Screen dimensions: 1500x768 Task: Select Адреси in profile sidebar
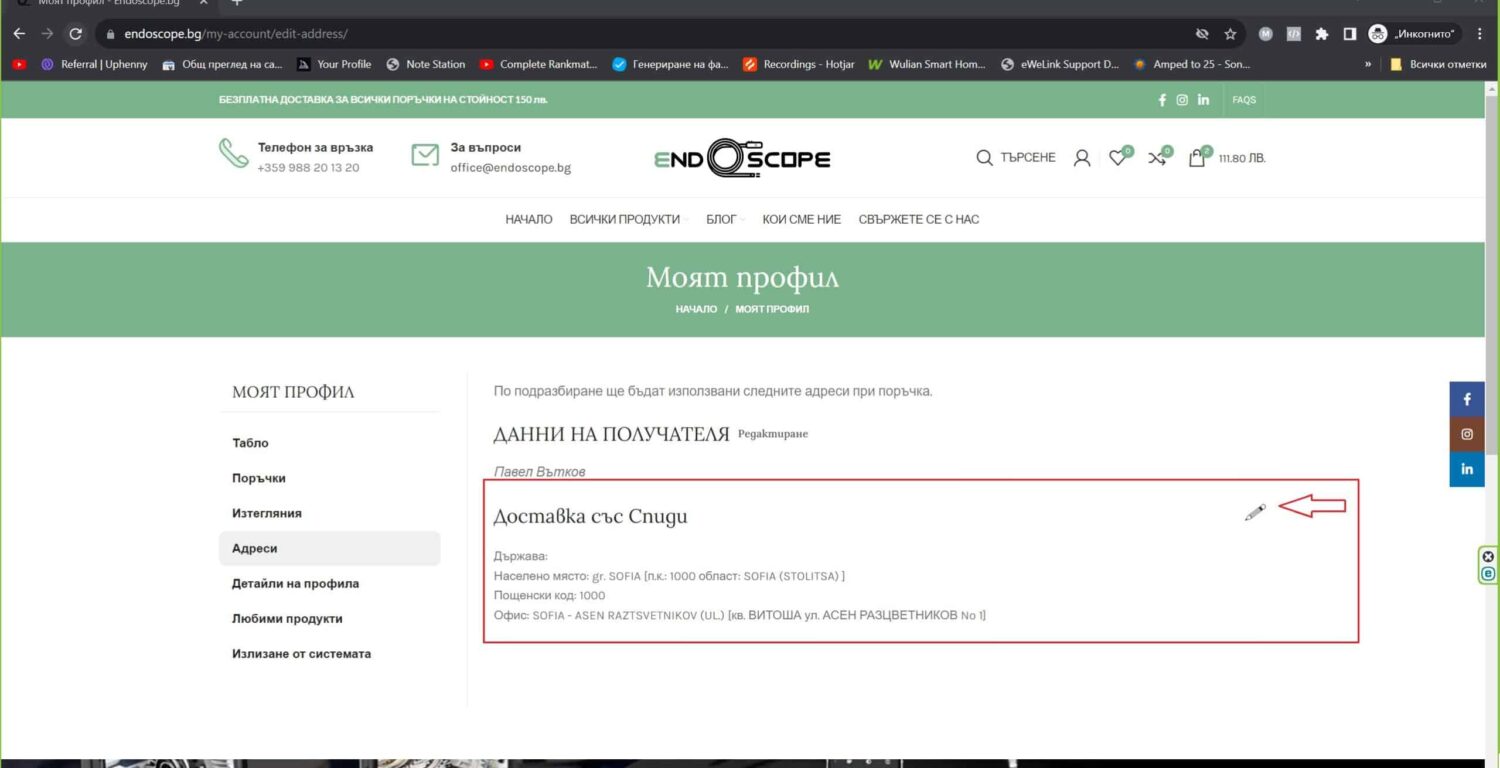[330, 548]
